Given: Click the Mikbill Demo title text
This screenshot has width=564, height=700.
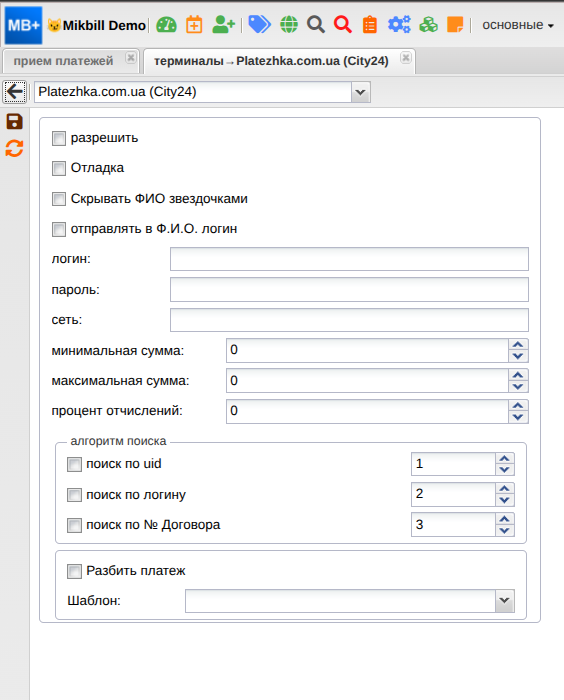Looking at the screenshot, I should click(104, 25).
